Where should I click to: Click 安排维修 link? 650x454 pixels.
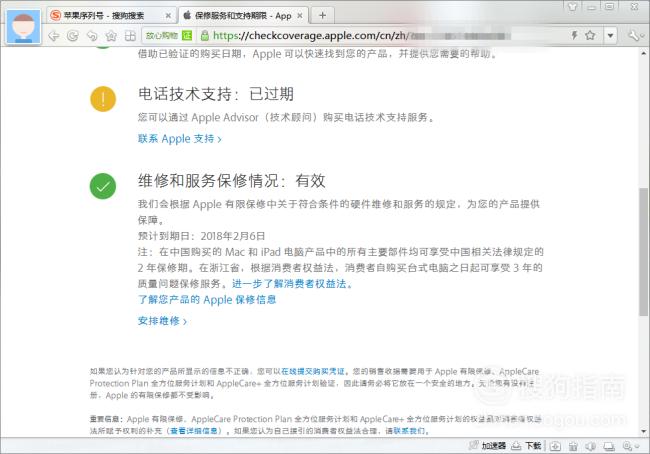pos(162,320)
